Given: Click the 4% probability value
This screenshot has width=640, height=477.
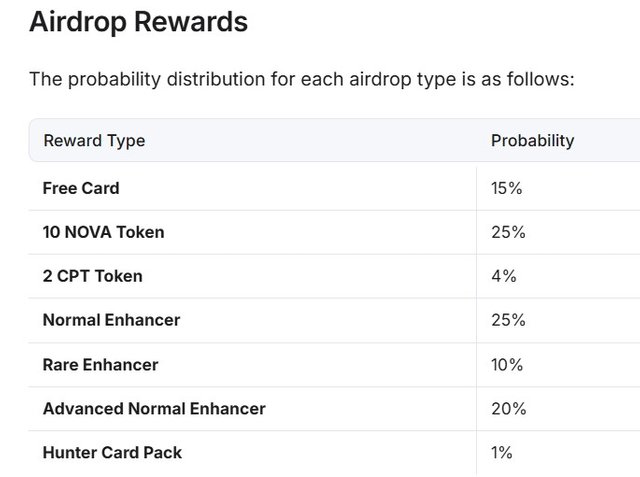Looking at the screenshot, I should click(504, 276).
